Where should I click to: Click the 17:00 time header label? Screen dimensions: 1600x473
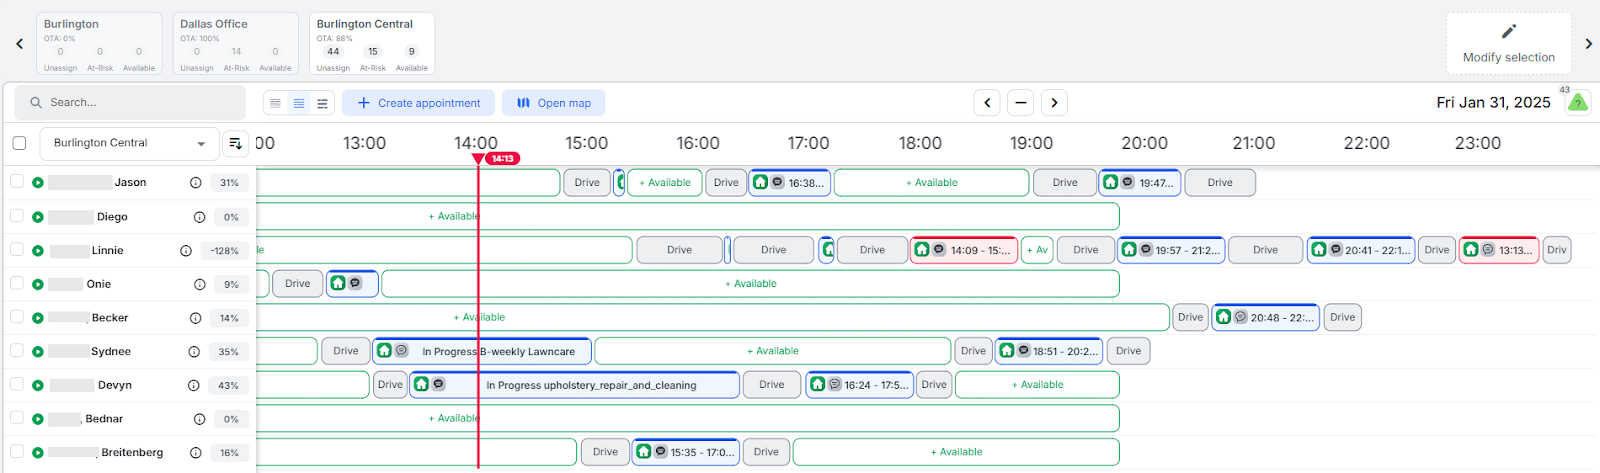[x=808, y=143]
